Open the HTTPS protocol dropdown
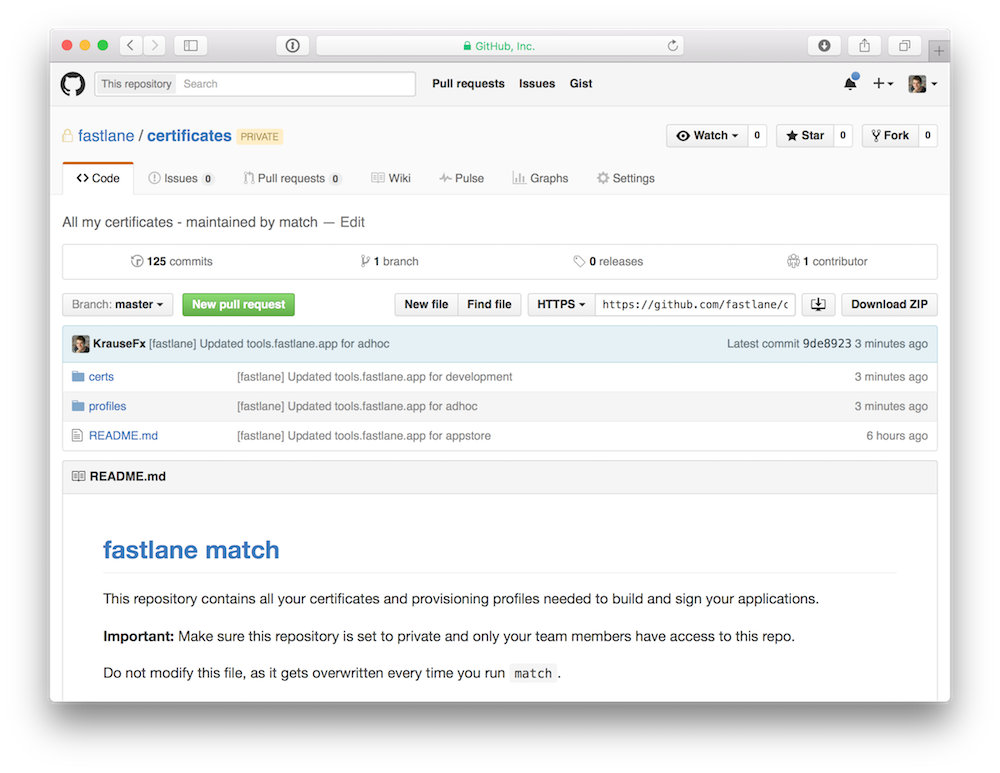 [560, 304]
